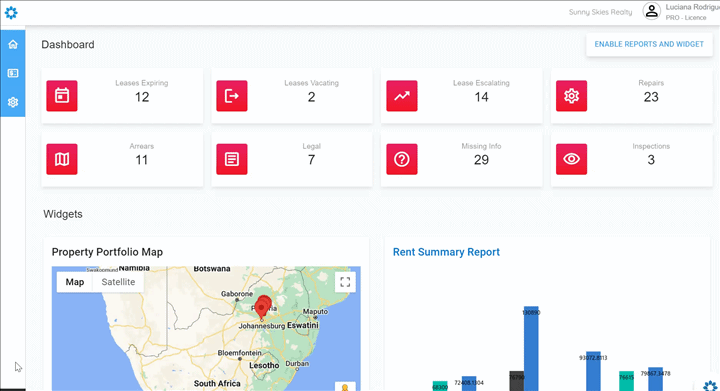The height and width of the screenshot is (391, 720).
Task: Click the tallest blue bar in chart
Action: 531,348
